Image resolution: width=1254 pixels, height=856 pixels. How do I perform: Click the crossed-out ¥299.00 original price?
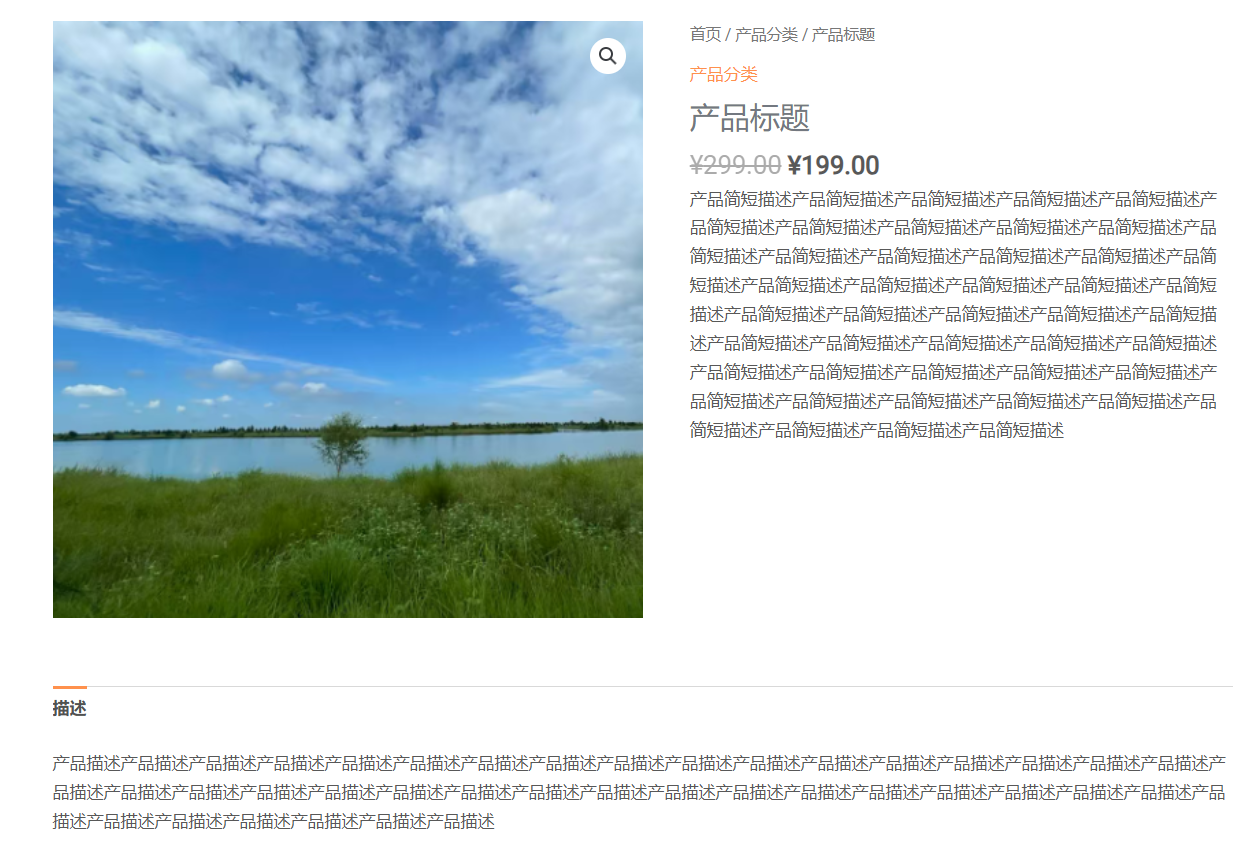[735, 165]
